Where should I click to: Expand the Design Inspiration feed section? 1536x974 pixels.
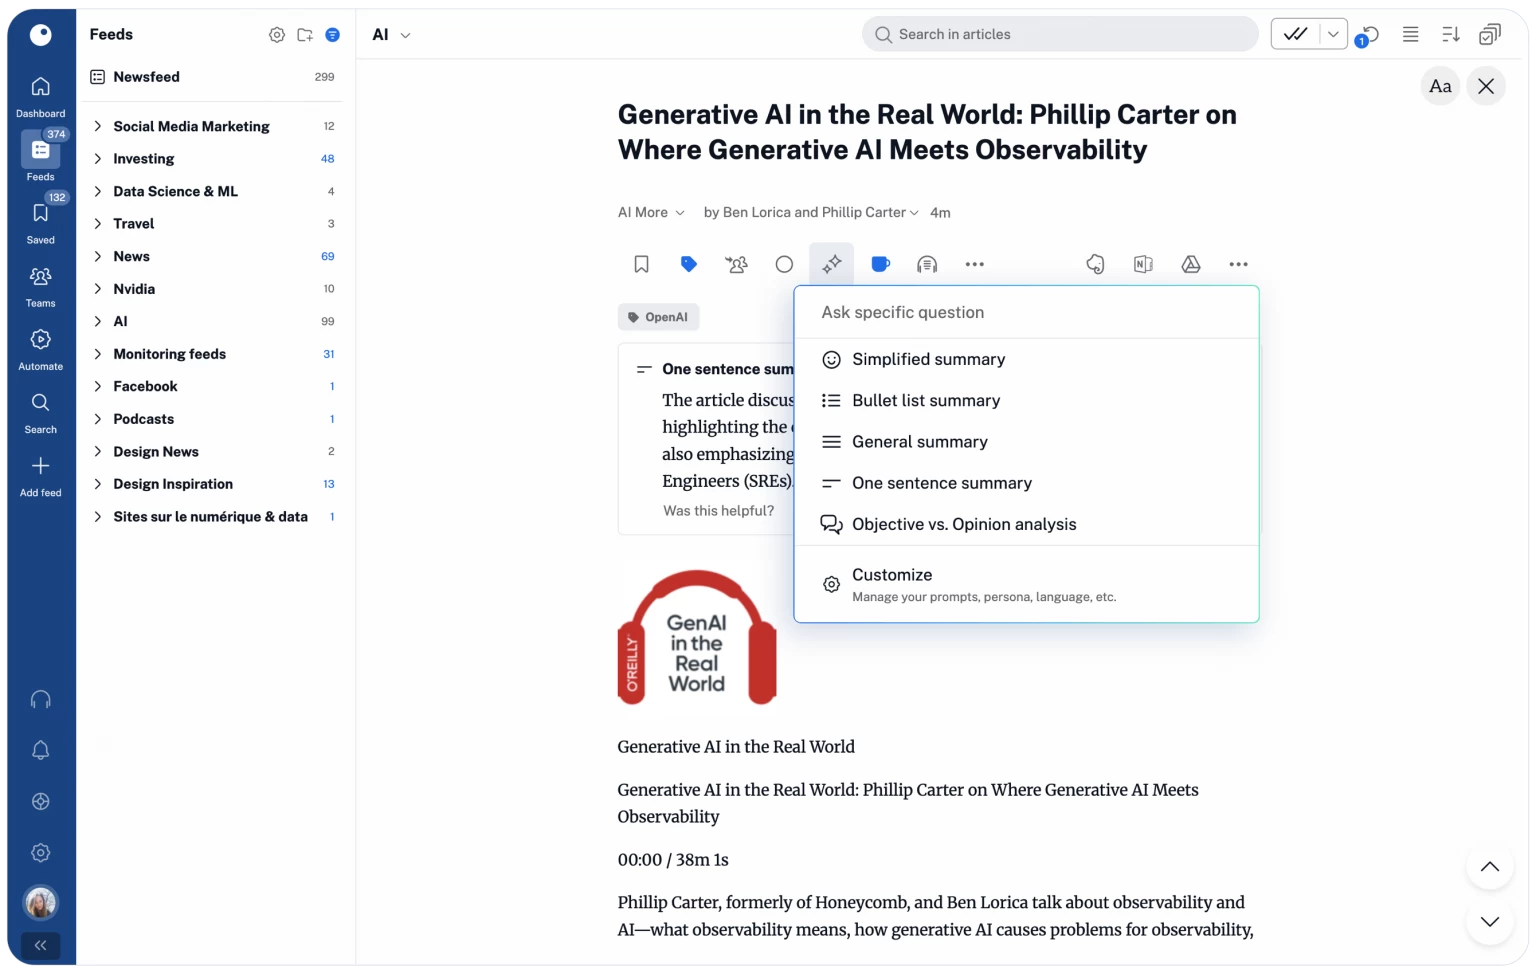[97, 483]
